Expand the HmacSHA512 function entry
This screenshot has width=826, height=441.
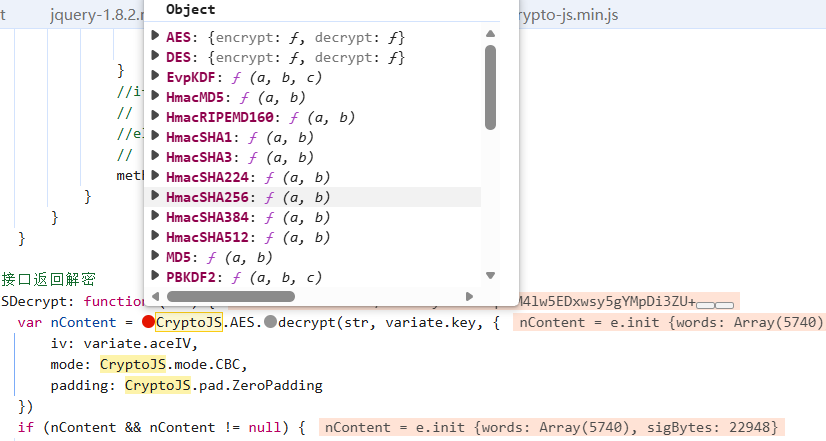tap(155, 236)
